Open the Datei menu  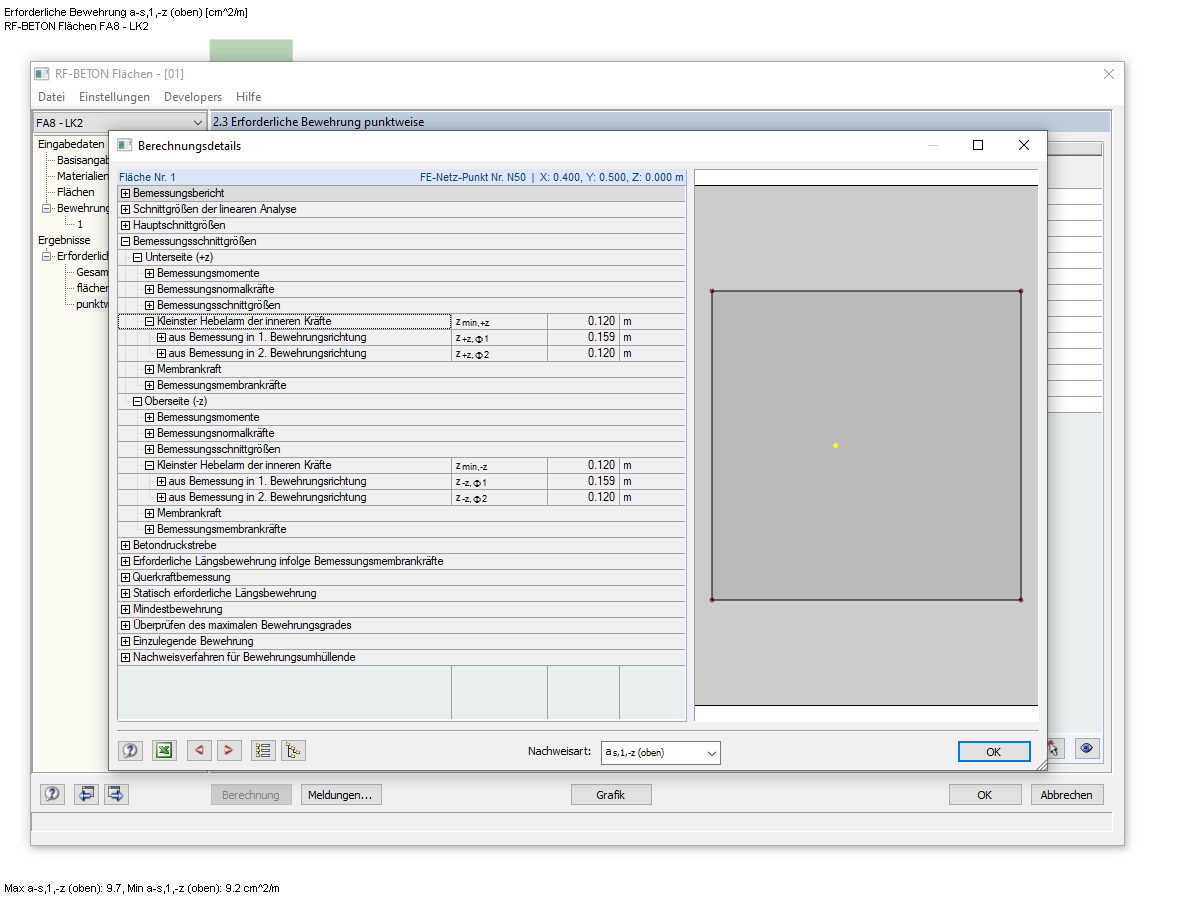[51, 97]
